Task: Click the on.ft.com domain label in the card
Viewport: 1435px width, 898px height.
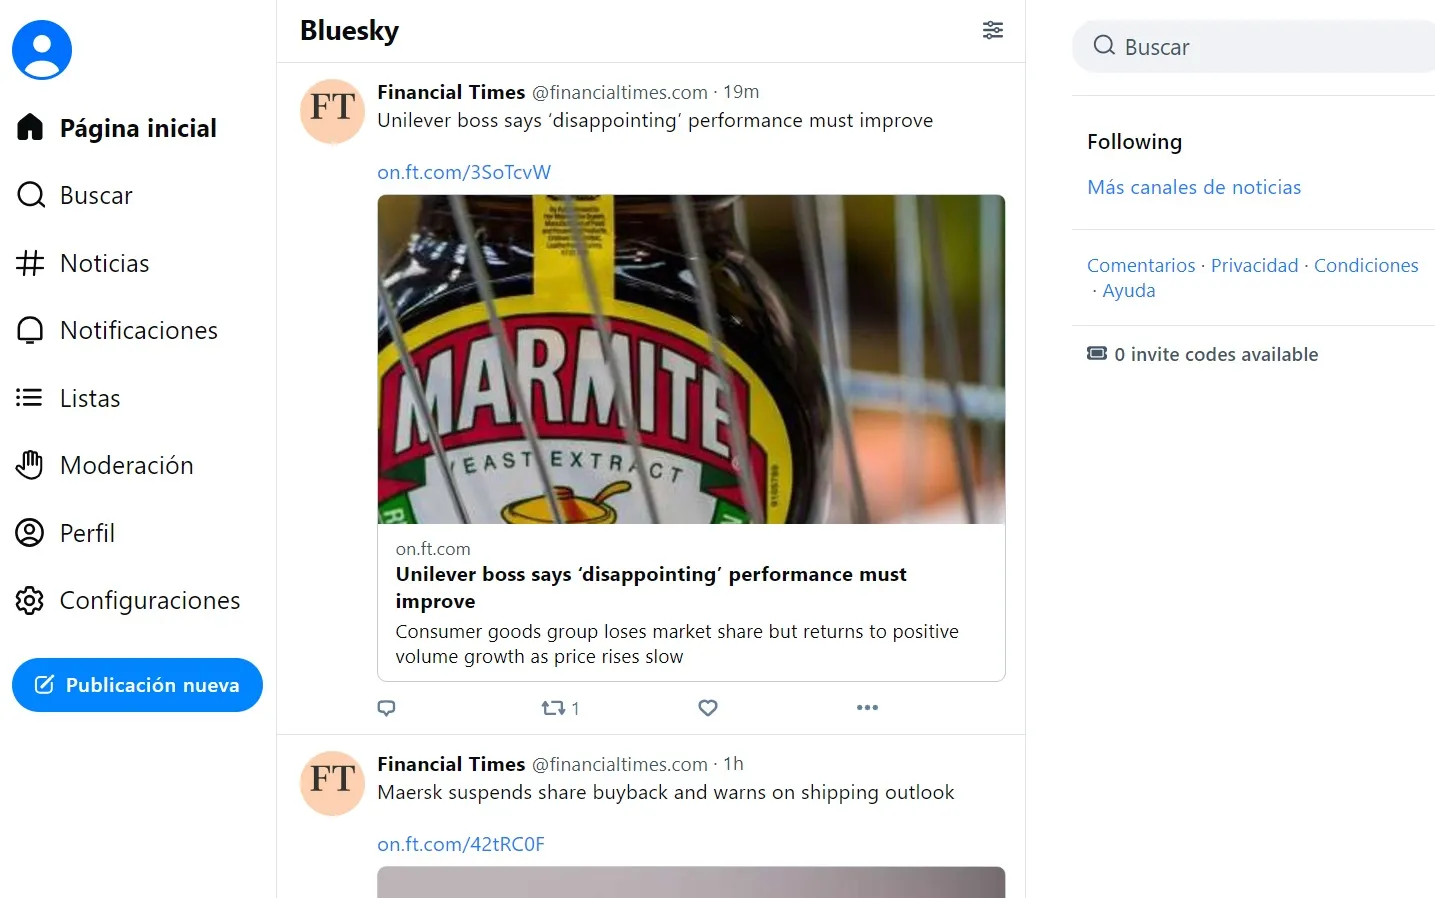Action: pos(433,549)
